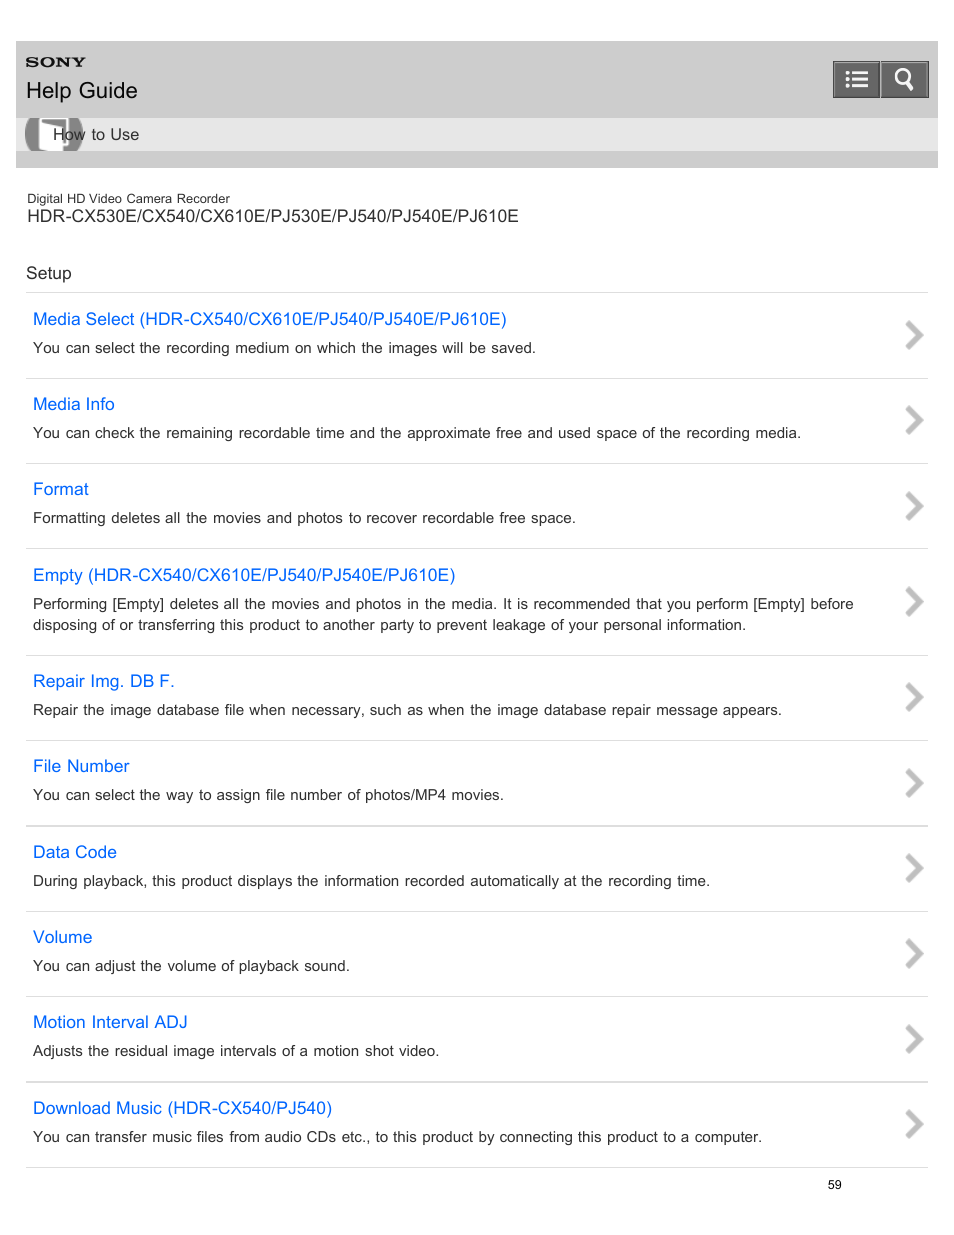Expand the Data Code row chevron

click(x=913, y=868)
